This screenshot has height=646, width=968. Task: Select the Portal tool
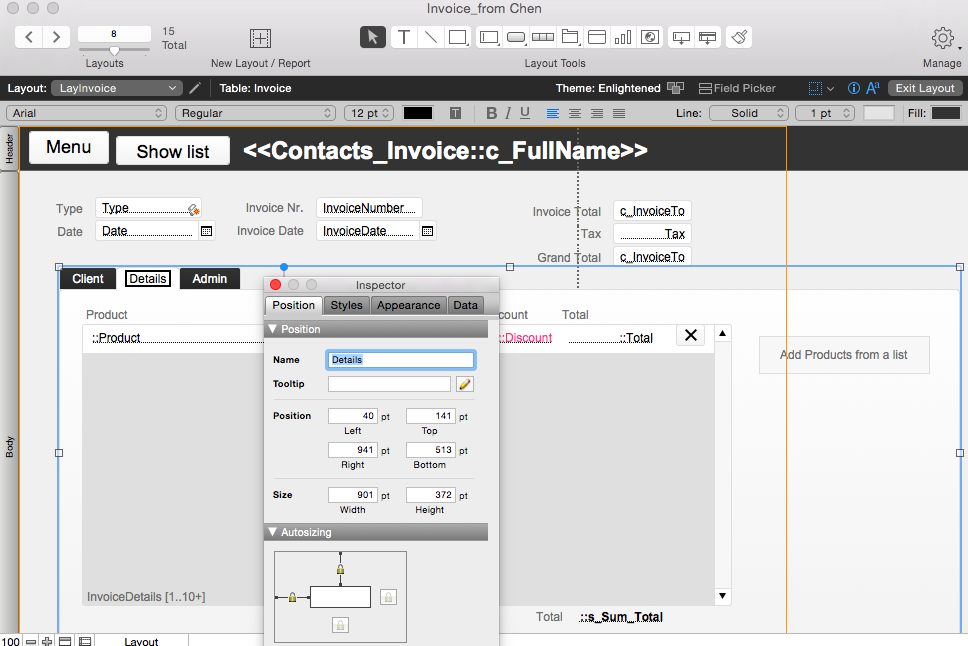tap(597, 37)
